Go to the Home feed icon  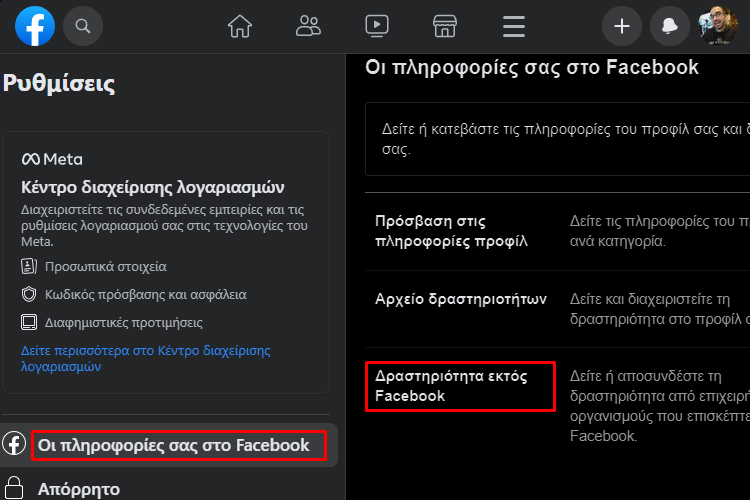click(240, 26)
